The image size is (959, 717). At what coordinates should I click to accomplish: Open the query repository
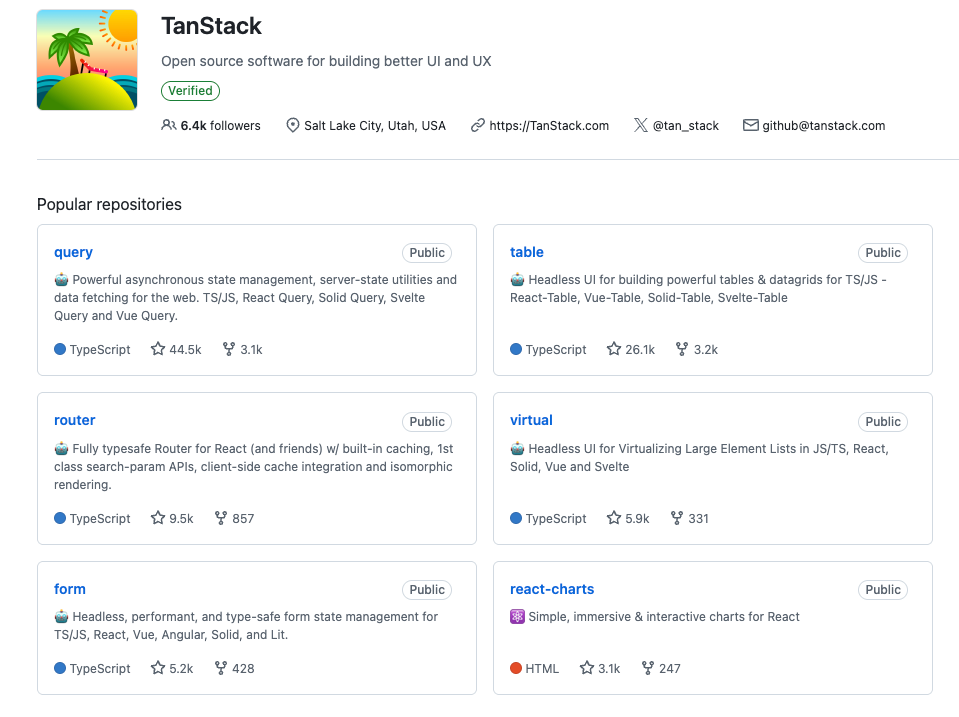point(73,252)
